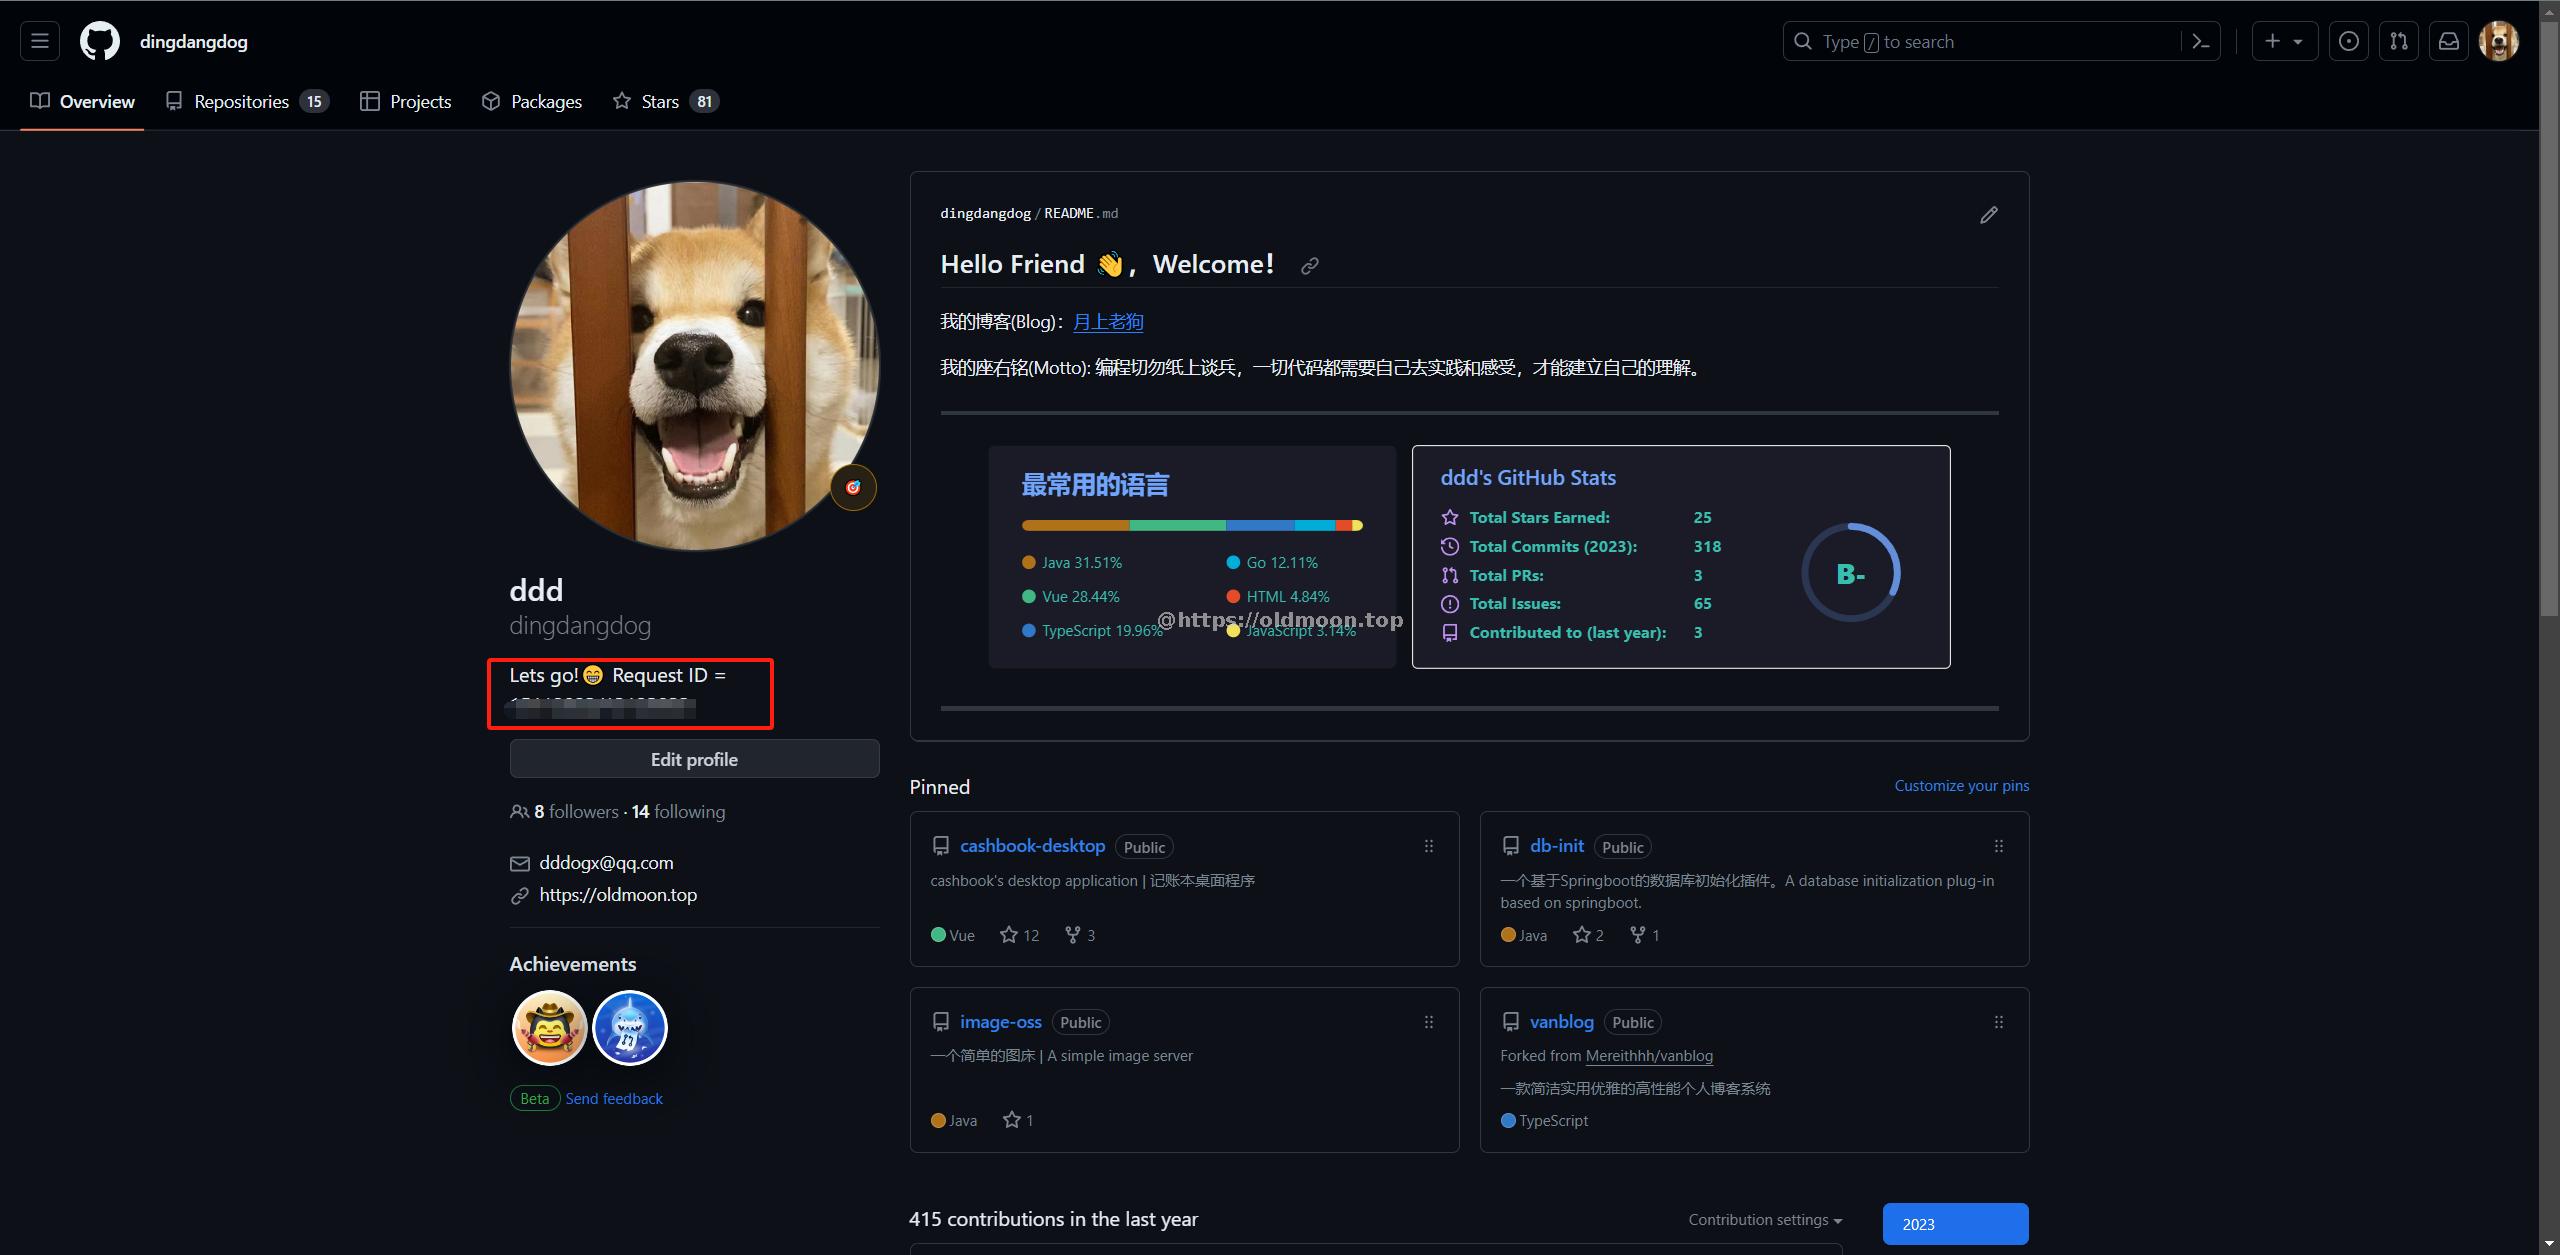Click the Edit profile button

click(x=694, y=759)
